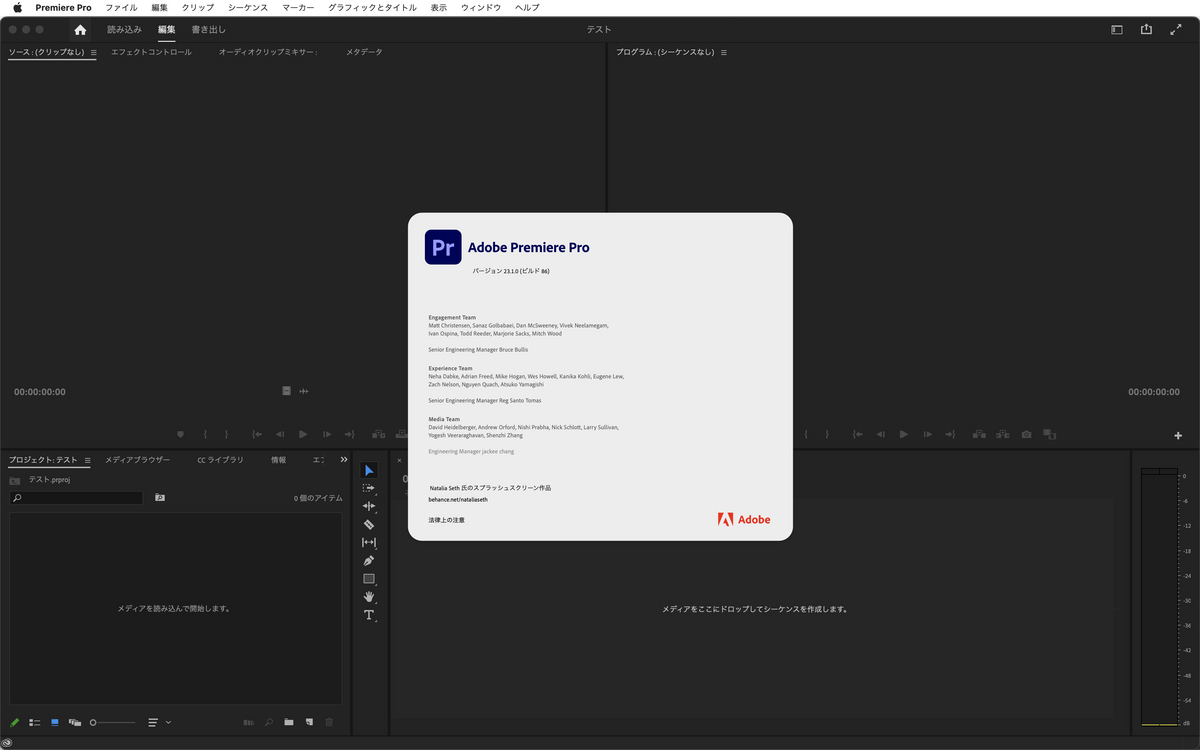Open Comparison View in Program monitor
The image size is (1200, 750).
pos(1049,434)
